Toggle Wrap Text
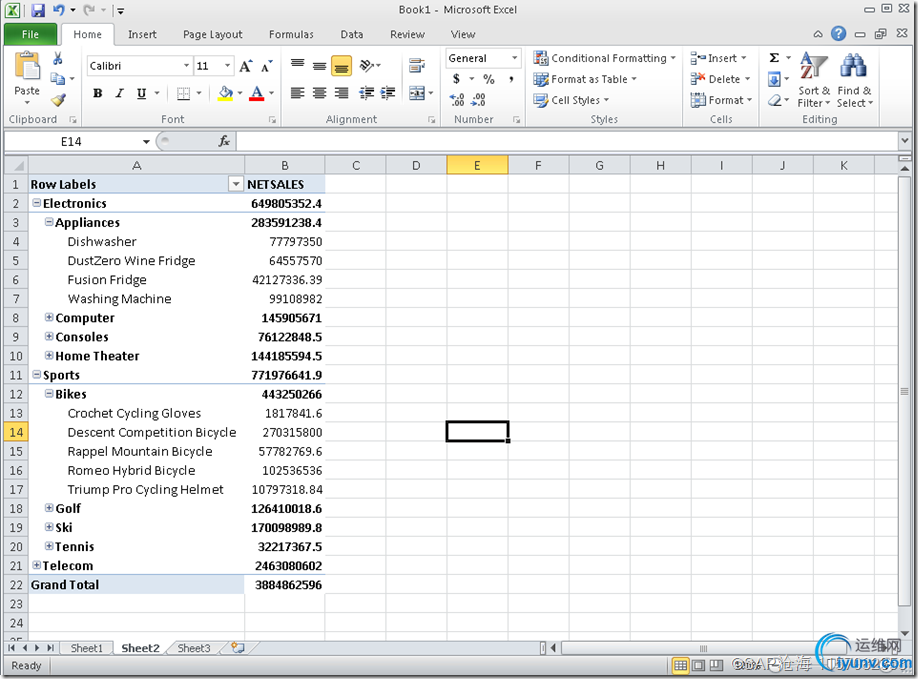The width and height of the screenshot is (918, 679). [417, 65]
